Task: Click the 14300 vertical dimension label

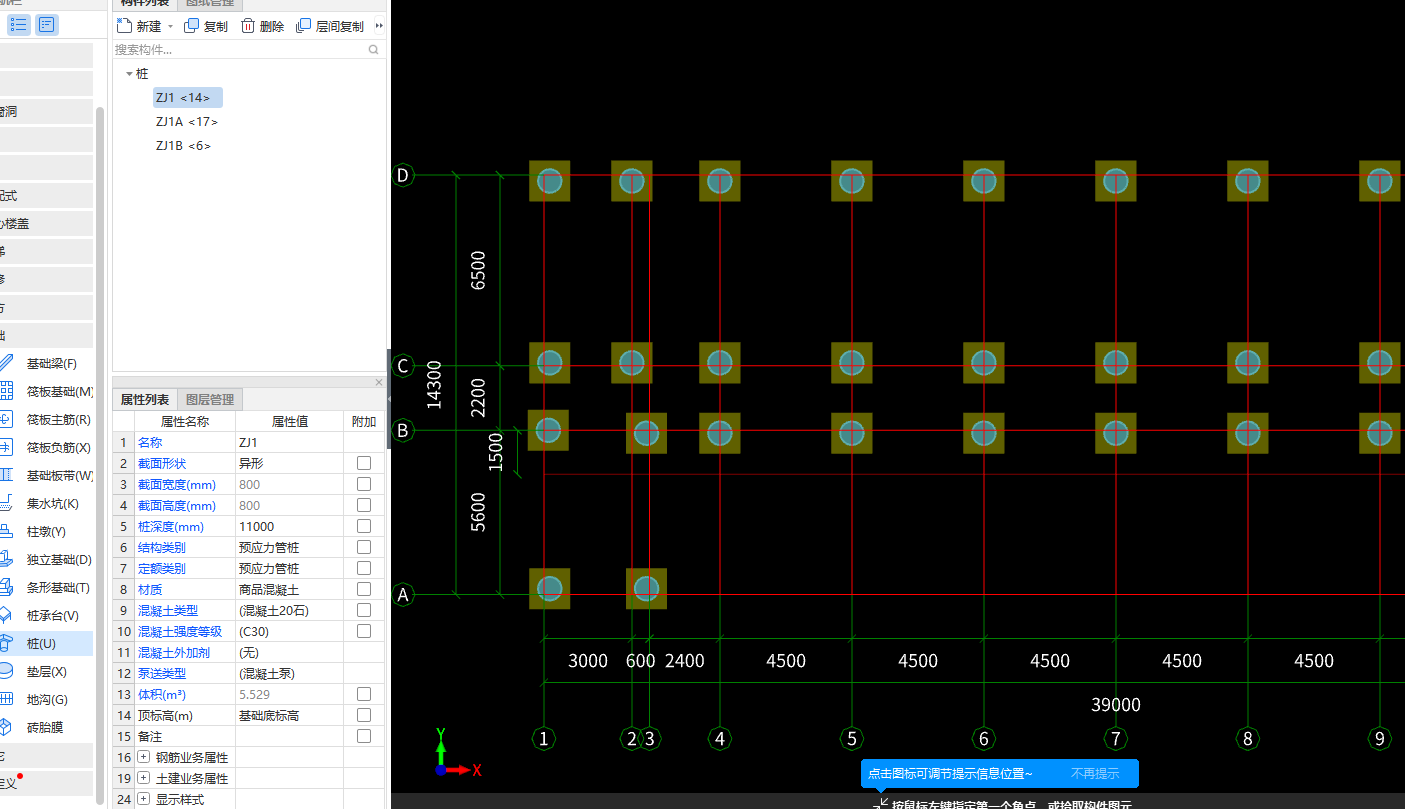Action: coord(434,385)
